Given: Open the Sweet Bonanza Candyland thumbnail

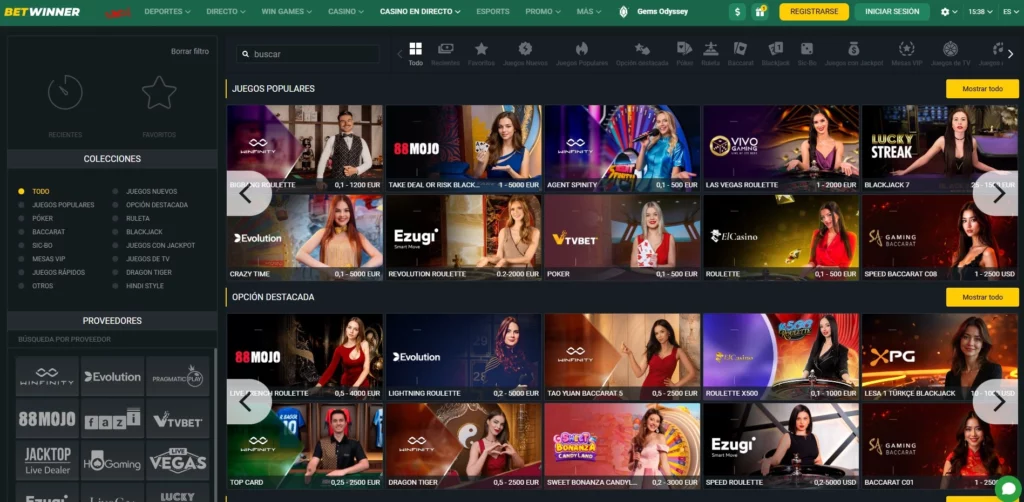Looking at the screenshot, I should point(622,446).
